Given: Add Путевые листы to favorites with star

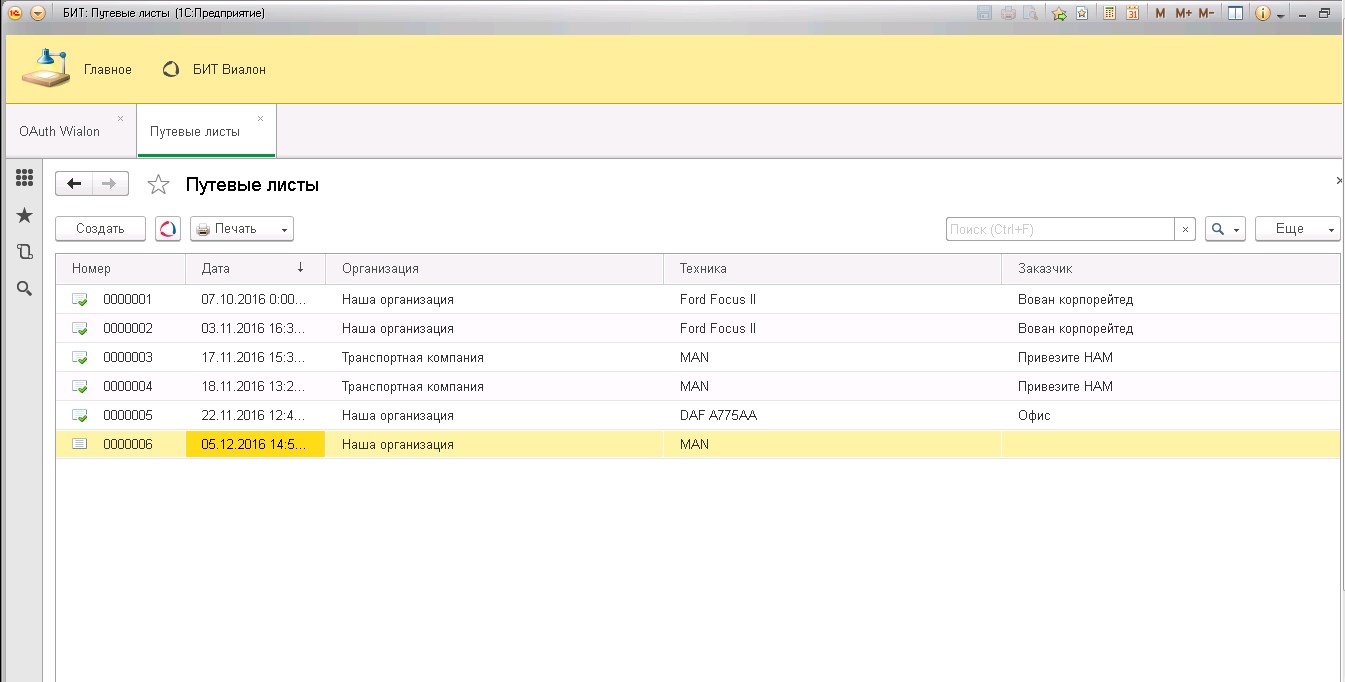Looking at the screenshot, I should pyautogui.click(x=158, y=185).
